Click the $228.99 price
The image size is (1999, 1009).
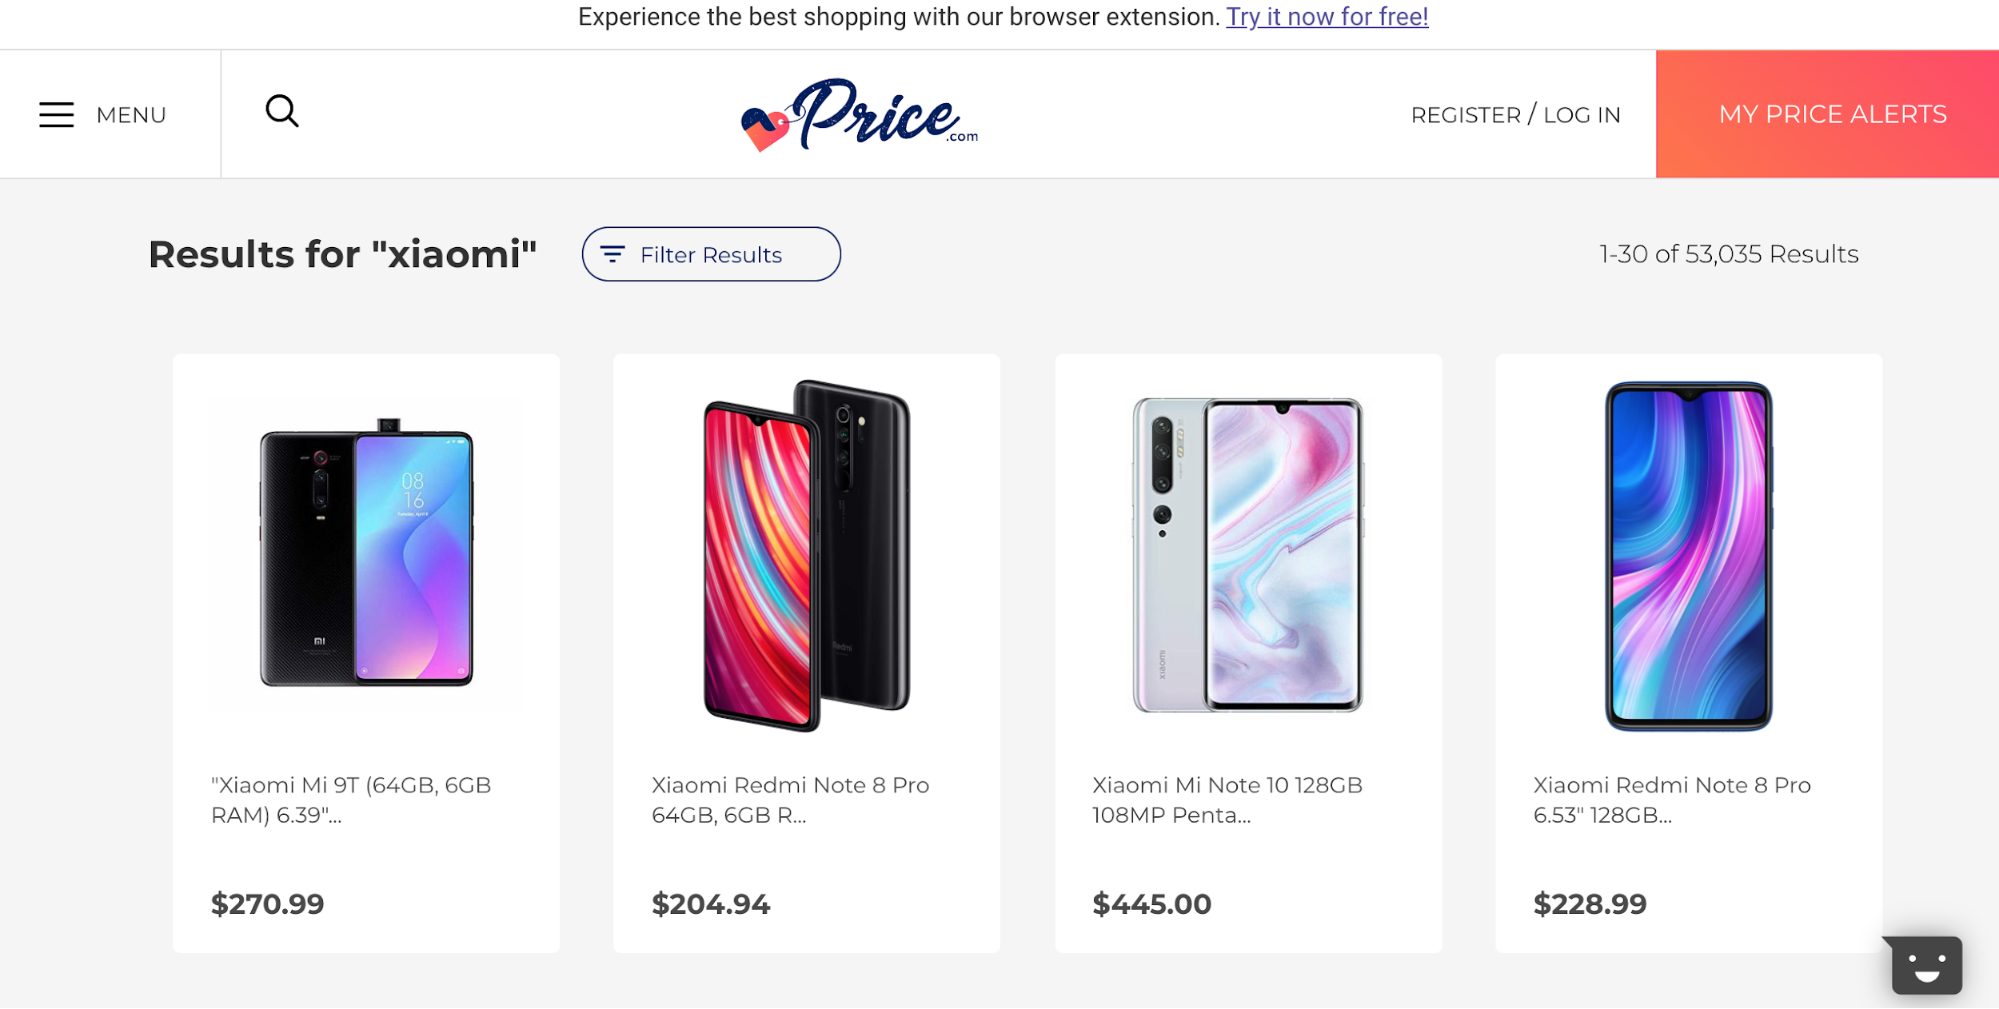tap(1590, 904)
